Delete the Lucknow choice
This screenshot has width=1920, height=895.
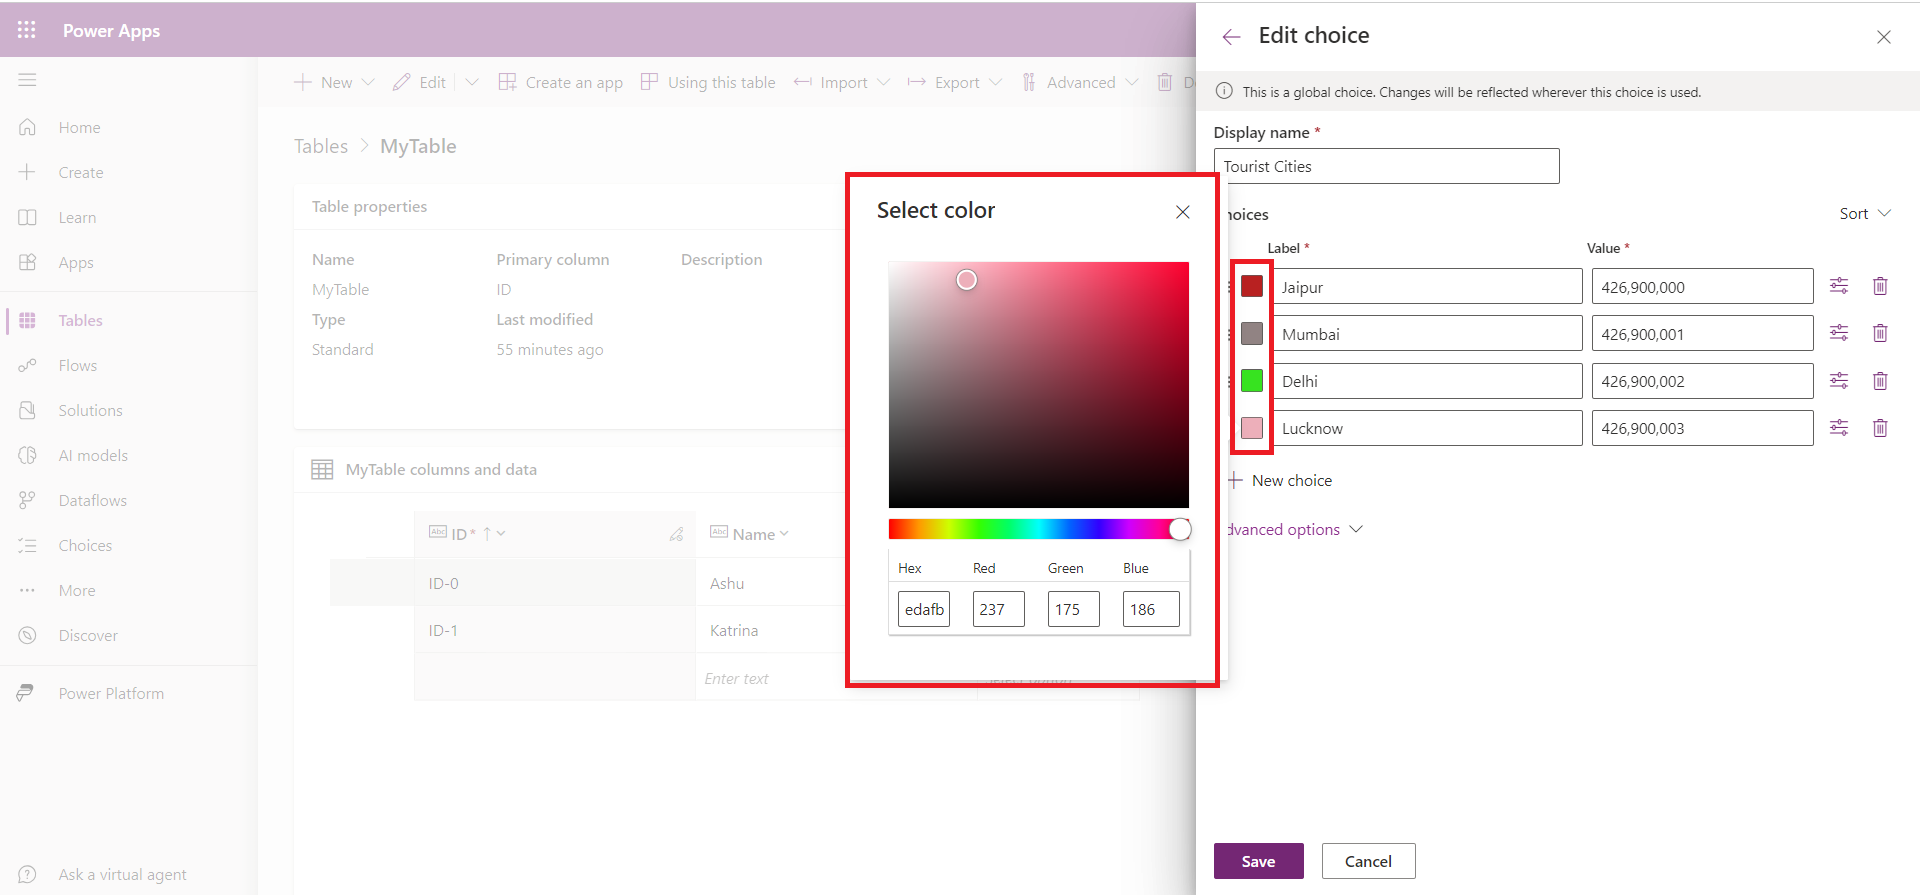click(x=1879, y=428)
